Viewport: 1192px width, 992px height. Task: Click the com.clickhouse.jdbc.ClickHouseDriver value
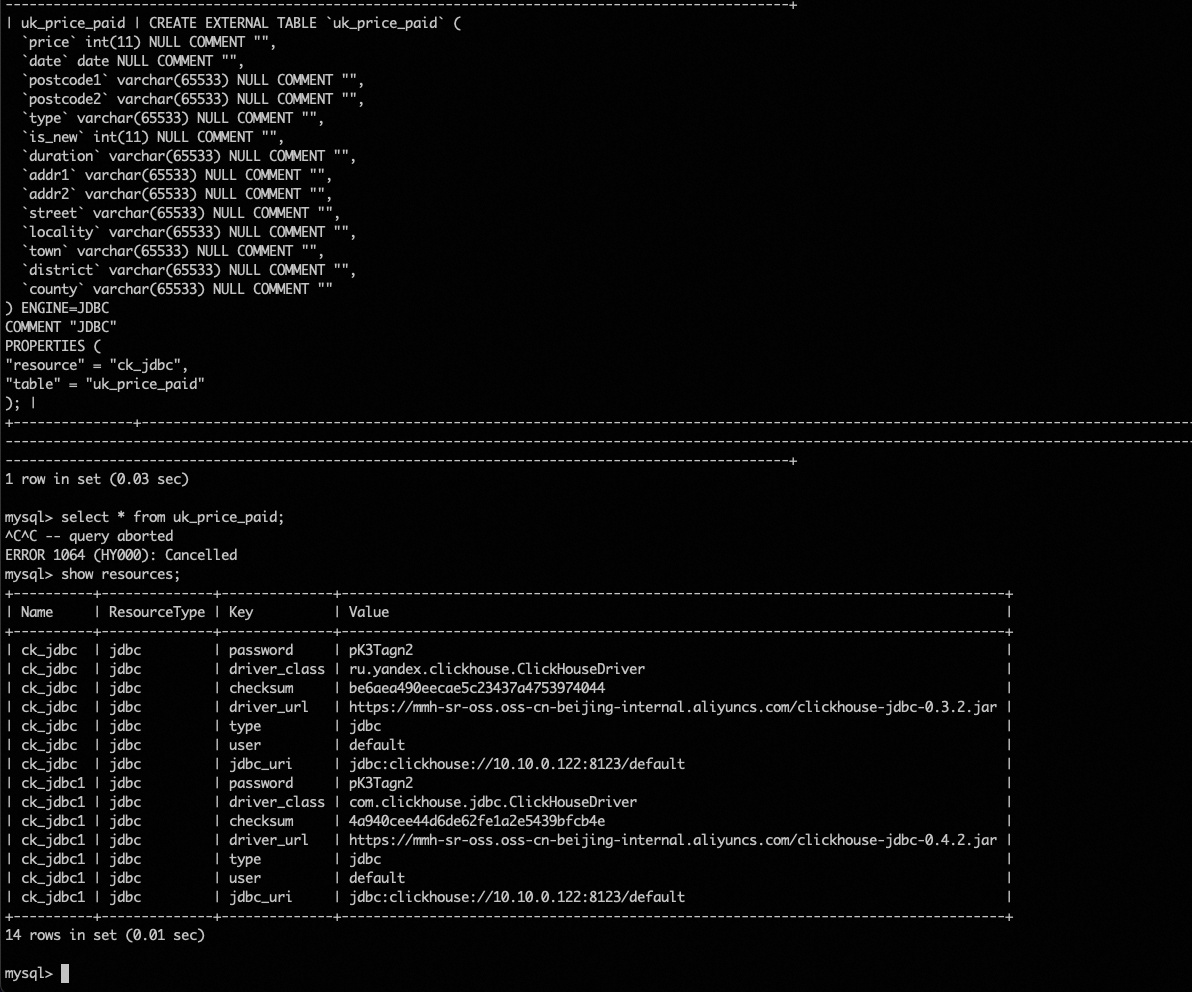[492, 802]
